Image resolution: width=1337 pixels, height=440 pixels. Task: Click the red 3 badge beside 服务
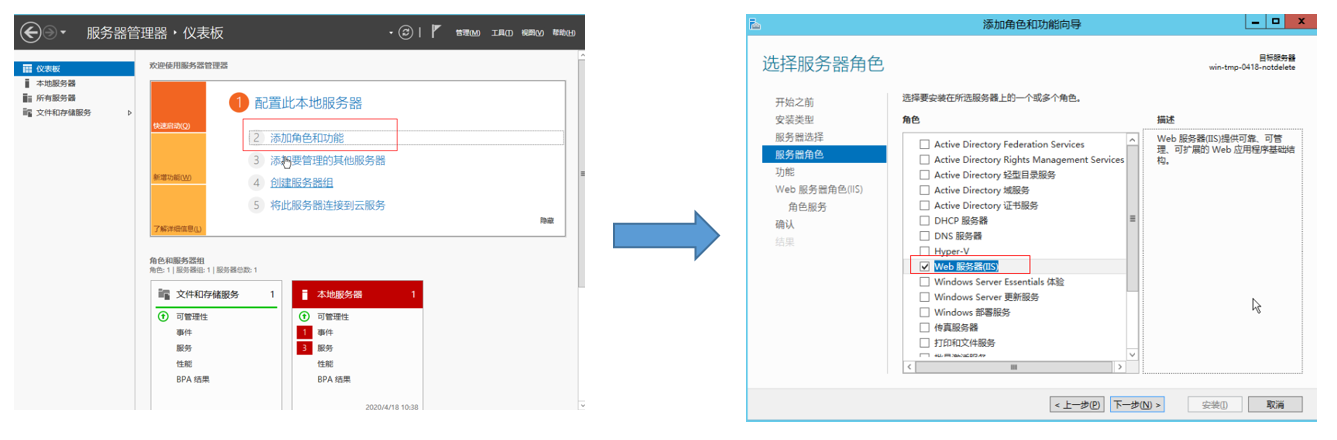(x=304, y=348)
